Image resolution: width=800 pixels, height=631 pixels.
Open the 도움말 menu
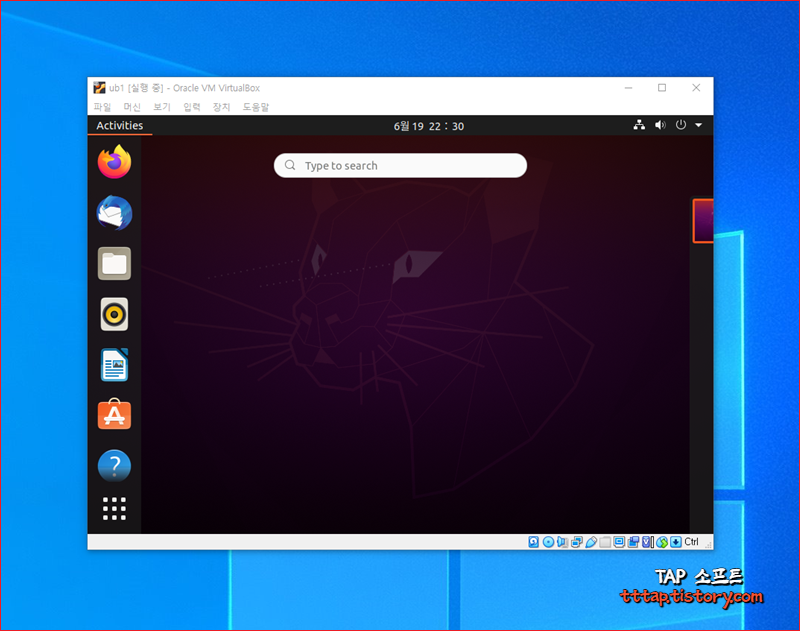pyautogui.click(x=255, y=107)
